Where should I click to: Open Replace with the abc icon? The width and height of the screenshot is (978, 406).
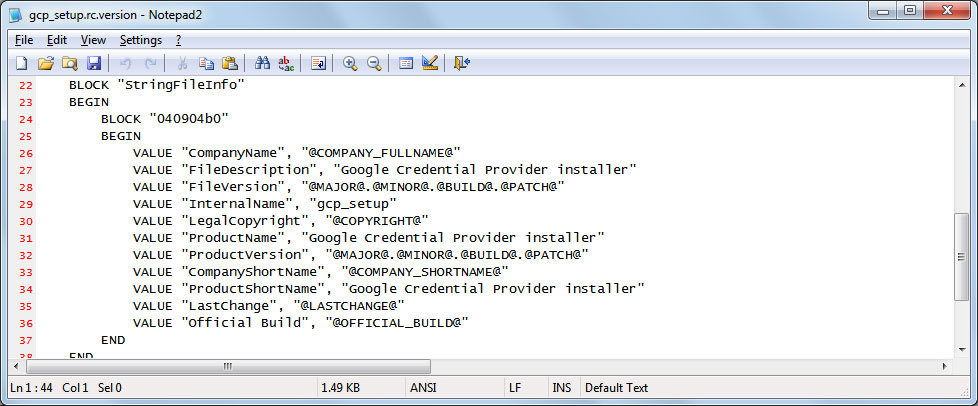(x=286, y=63)
